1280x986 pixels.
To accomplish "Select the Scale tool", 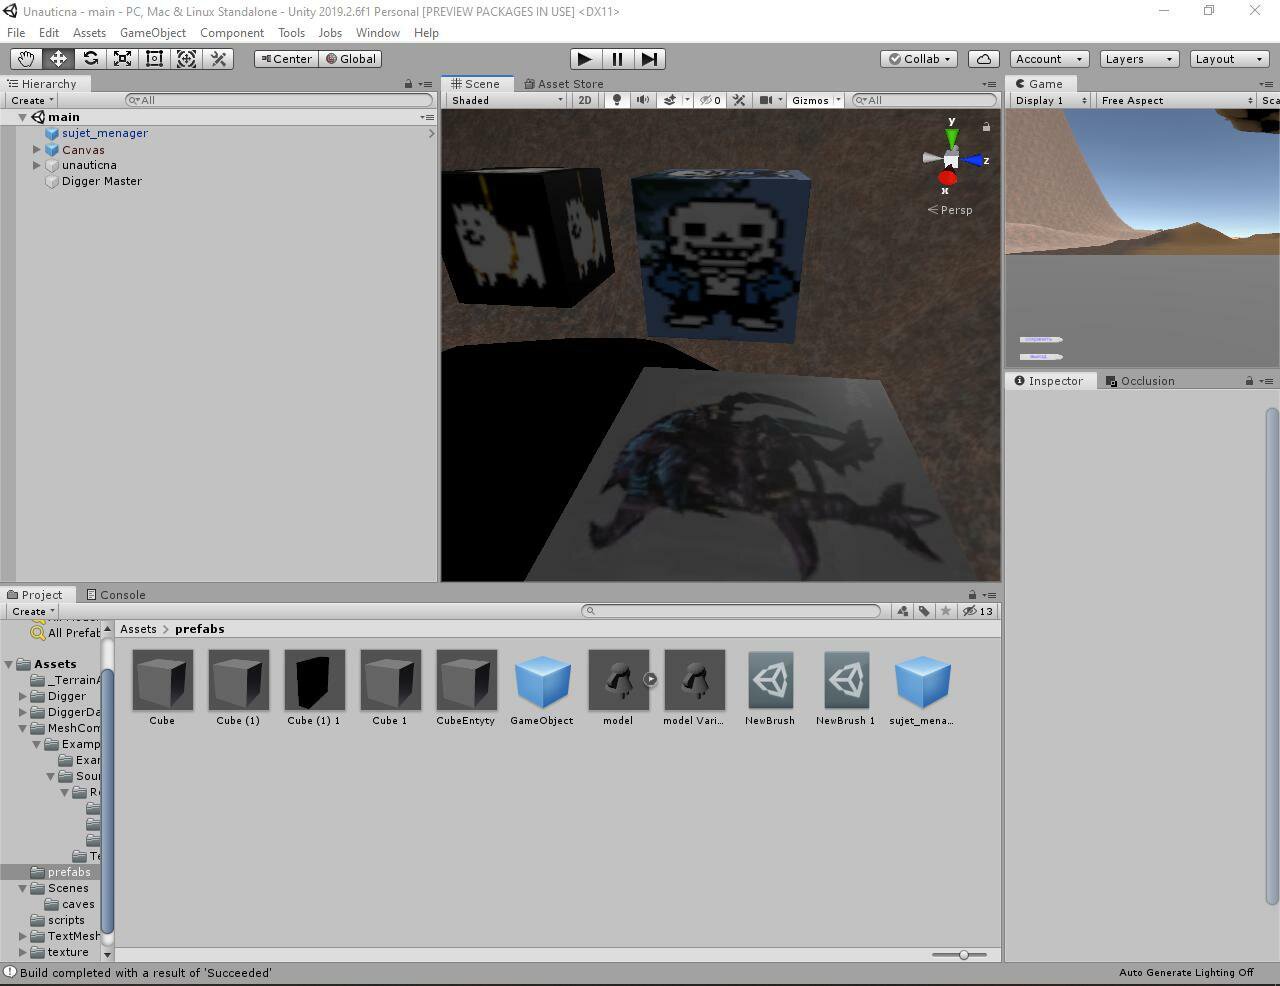I will tap(122, 59).
